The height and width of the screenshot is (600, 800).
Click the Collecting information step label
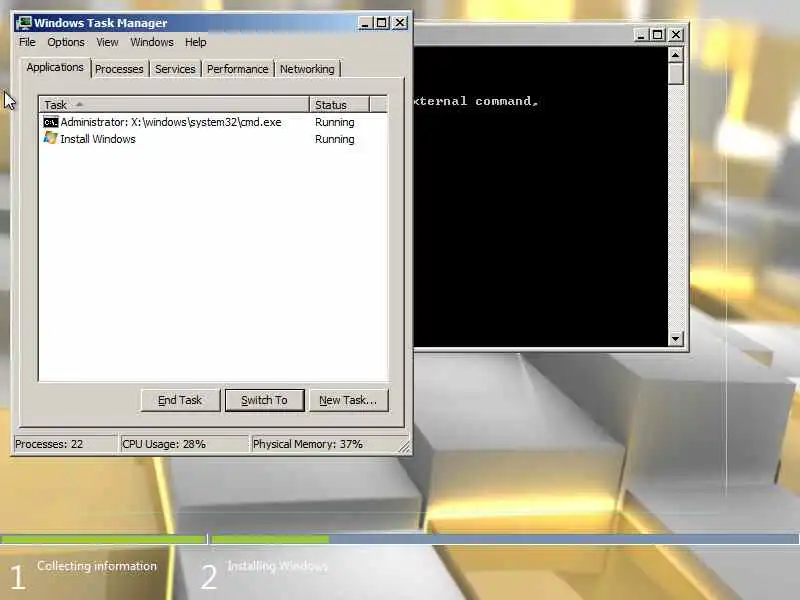pos(97,566)
